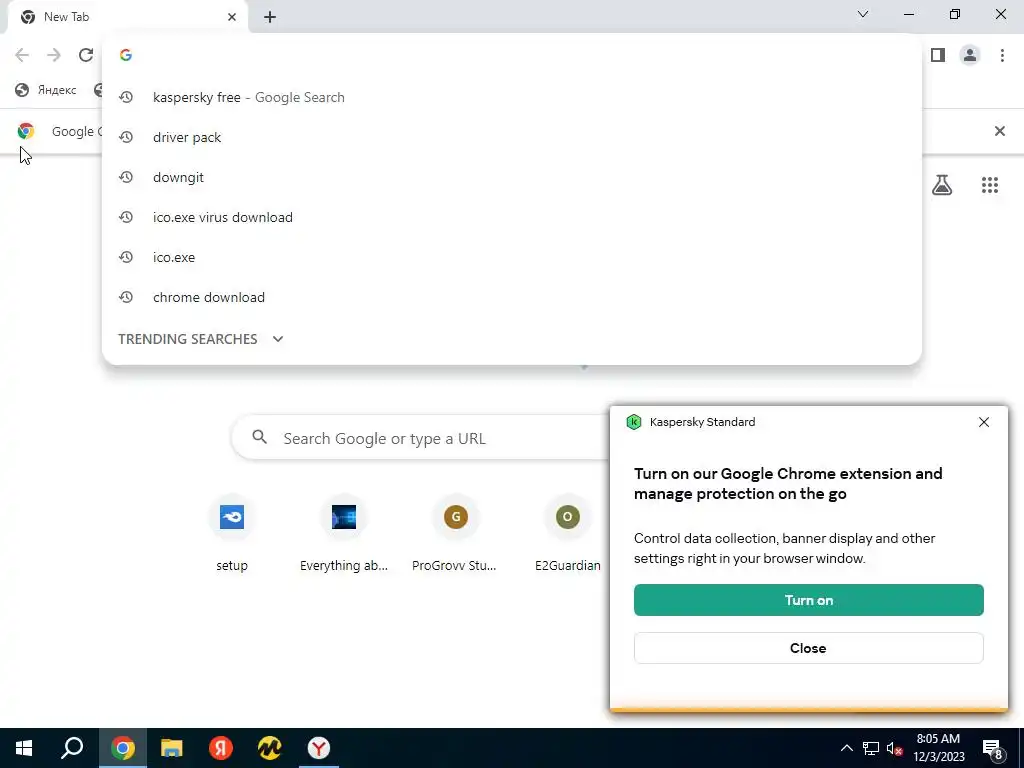
Task: Open the setup shortcut tile
Action: point(232,534)
